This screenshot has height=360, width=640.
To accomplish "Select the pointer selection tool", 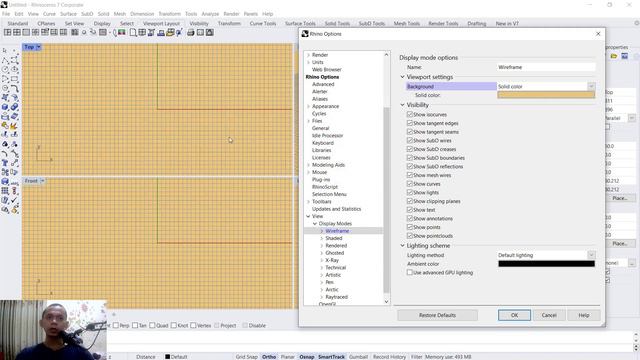I will 5,50.
